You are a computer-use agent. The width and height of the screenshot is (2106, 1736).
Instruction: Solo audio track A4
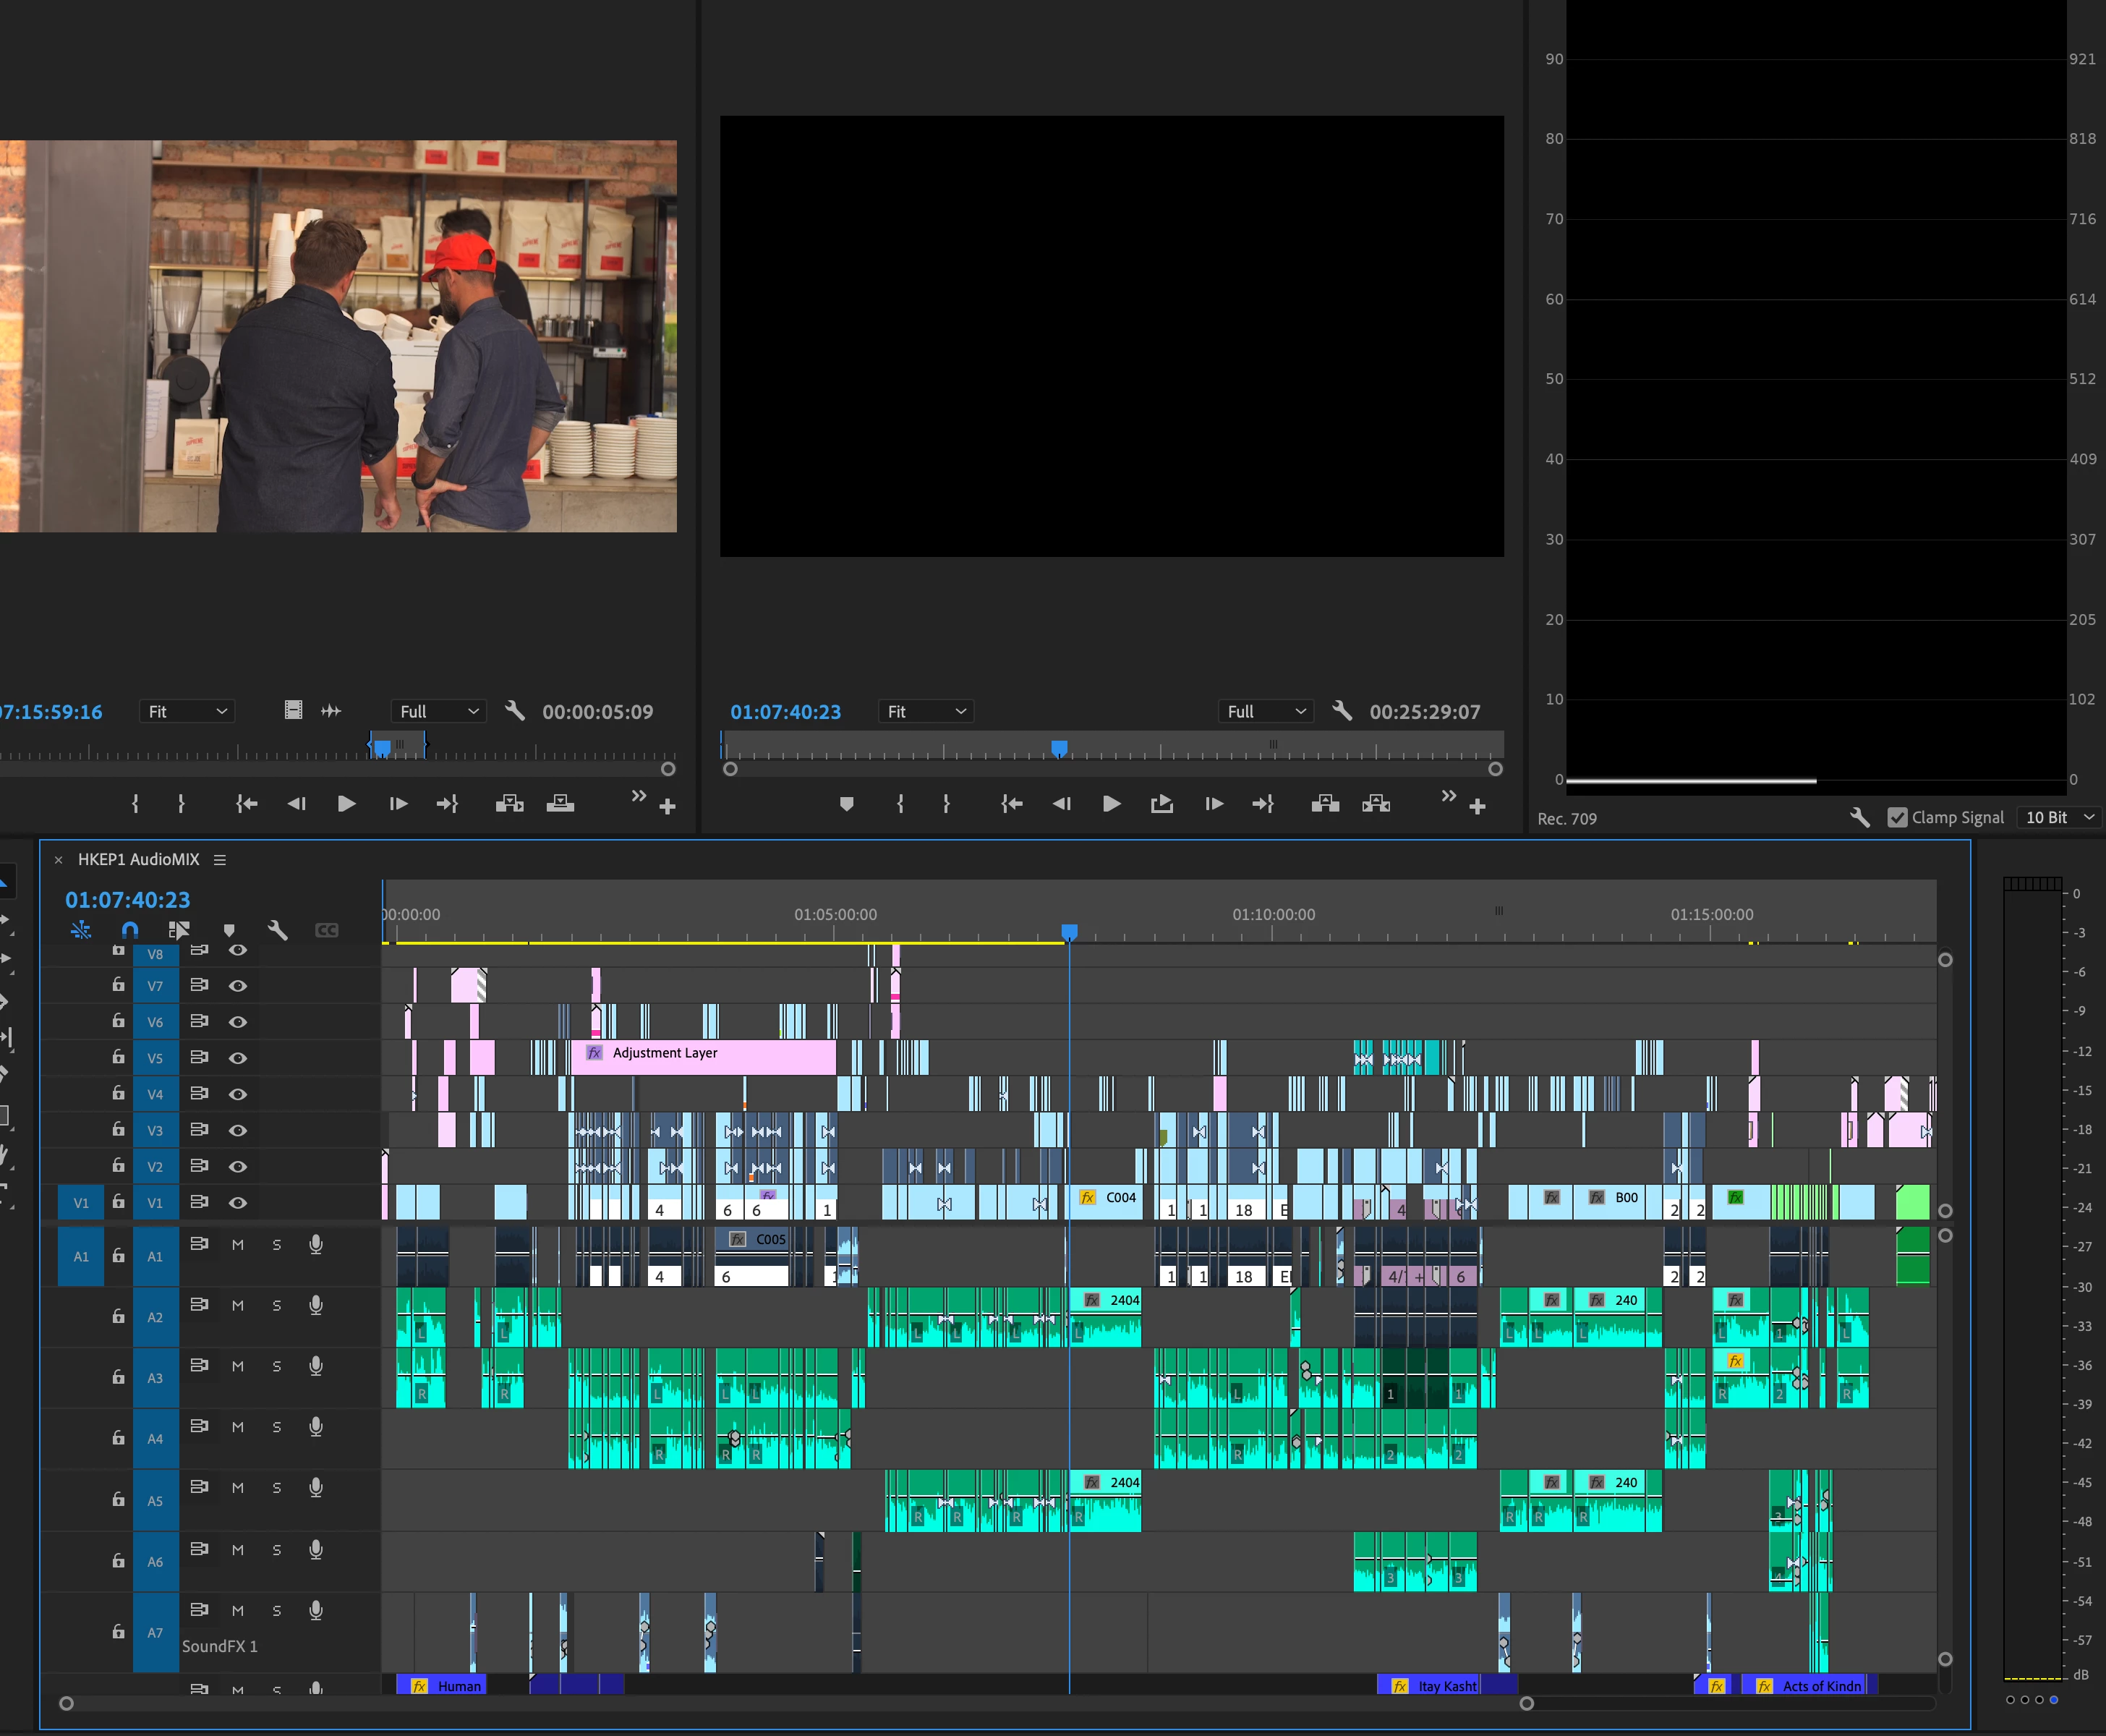click(277, 1428)
